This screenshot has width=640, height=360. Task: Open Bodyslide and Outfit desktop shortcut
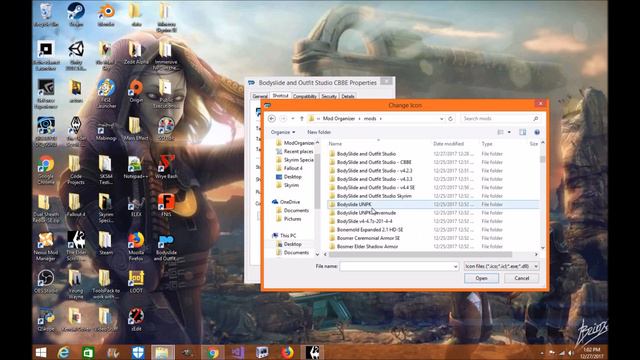(x=166, y=248)
